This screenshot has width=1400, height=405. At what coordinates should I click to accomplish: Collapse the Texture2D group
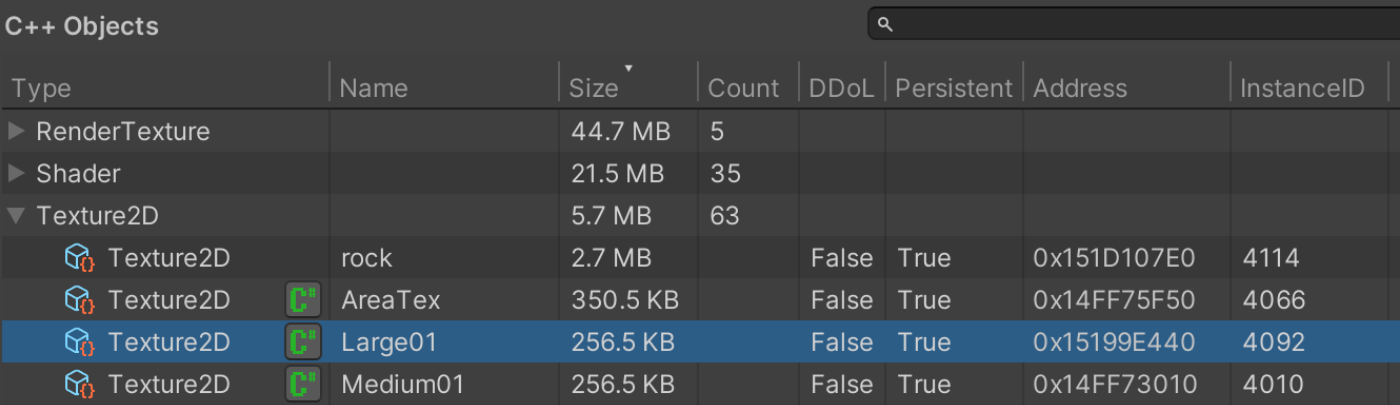pyautogui.click(x=16, y=215)
